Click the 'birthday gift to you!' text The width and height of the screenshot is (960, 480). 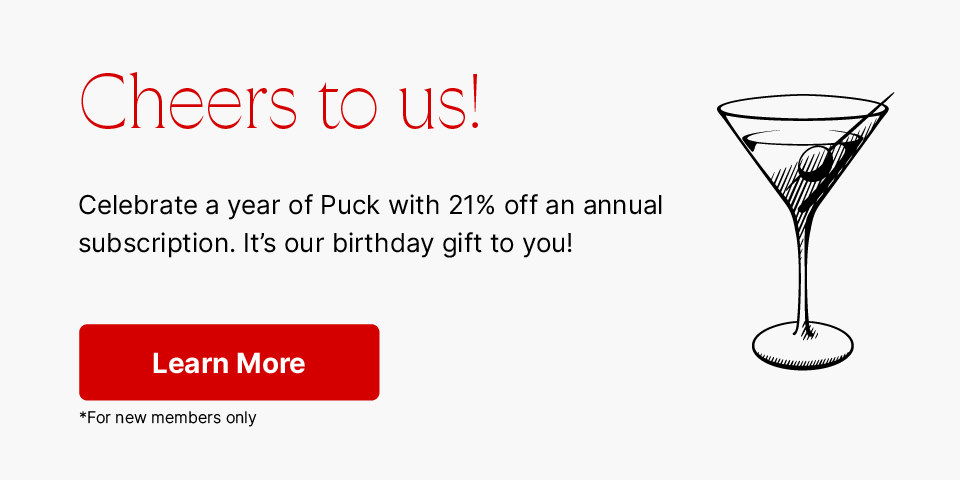[453, 244]
